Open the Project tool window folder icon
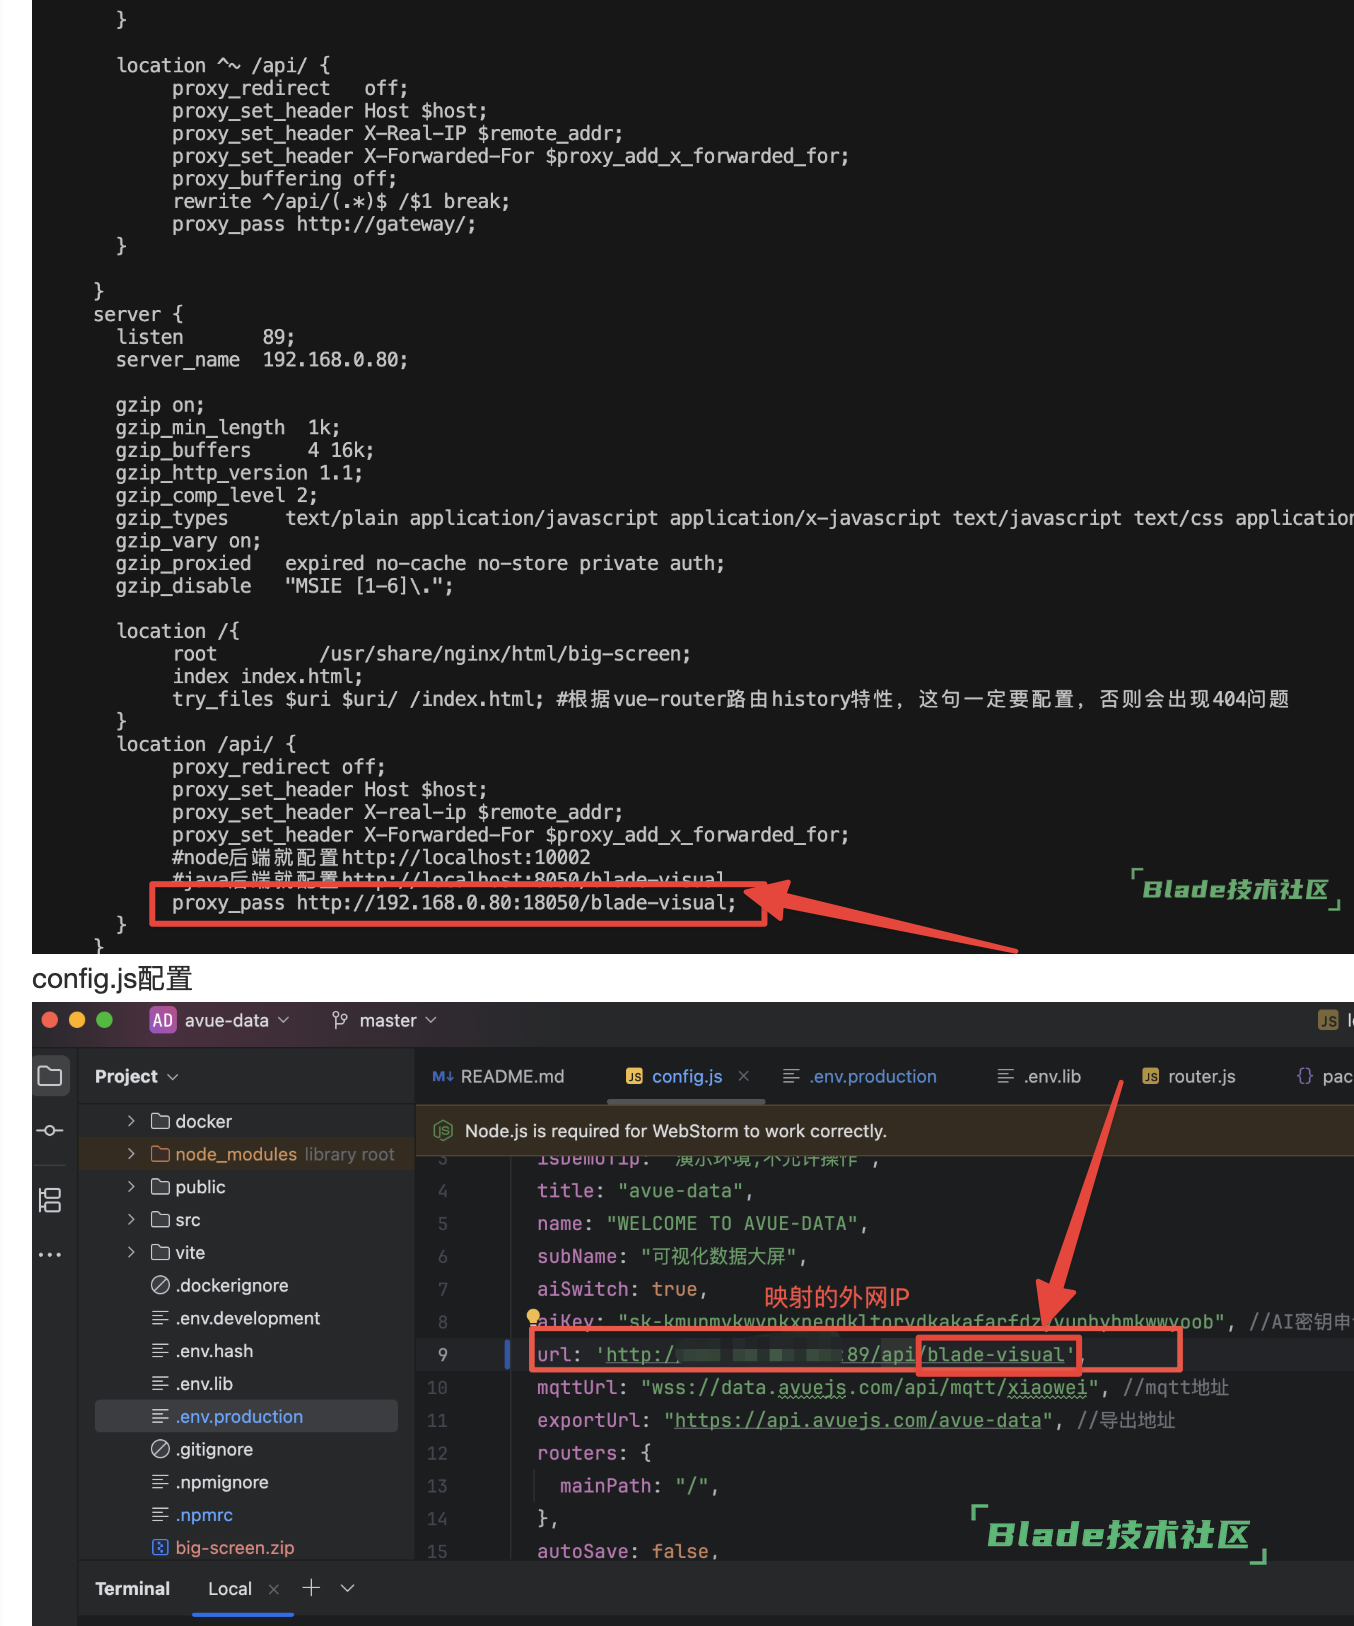The image size is (1354, 1626). click(50, 1076)
